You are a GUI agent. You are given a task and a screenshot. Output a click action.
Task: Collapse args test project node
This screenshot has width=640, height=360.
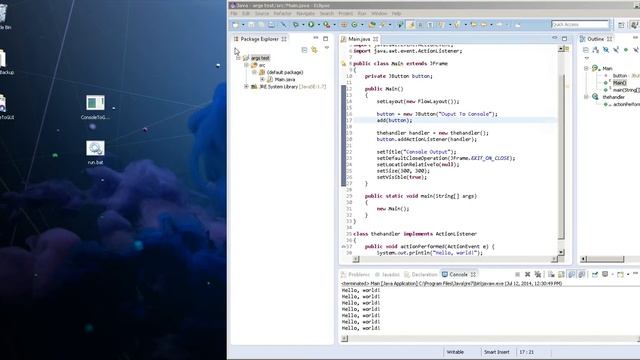pyautogui.click(x=238, y=58)
